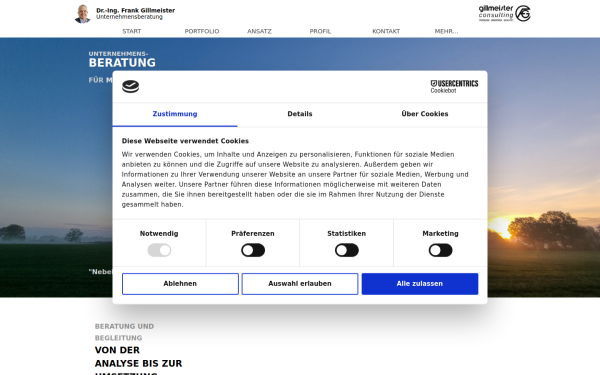The width and height of the screenshot is (600, 375).
Task: Click the Unternehmensberatung subtitle in header
Action: point(129,17)
